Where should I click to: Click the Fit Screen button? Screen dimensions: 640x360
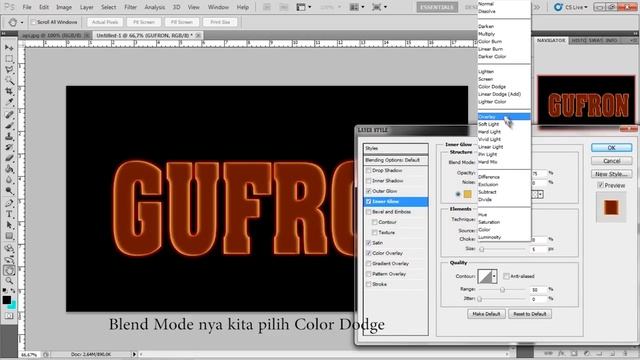144,22
